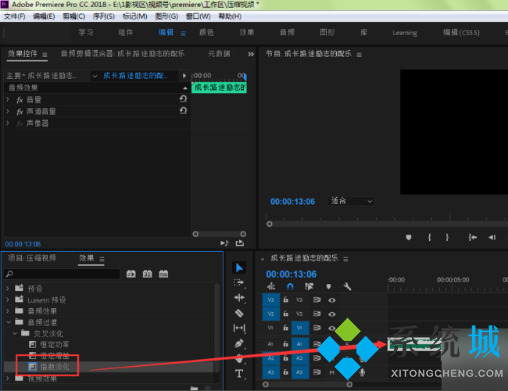508x391 pixels.
Task: Click Mark In in Program monitor
Action: point(429,237)
